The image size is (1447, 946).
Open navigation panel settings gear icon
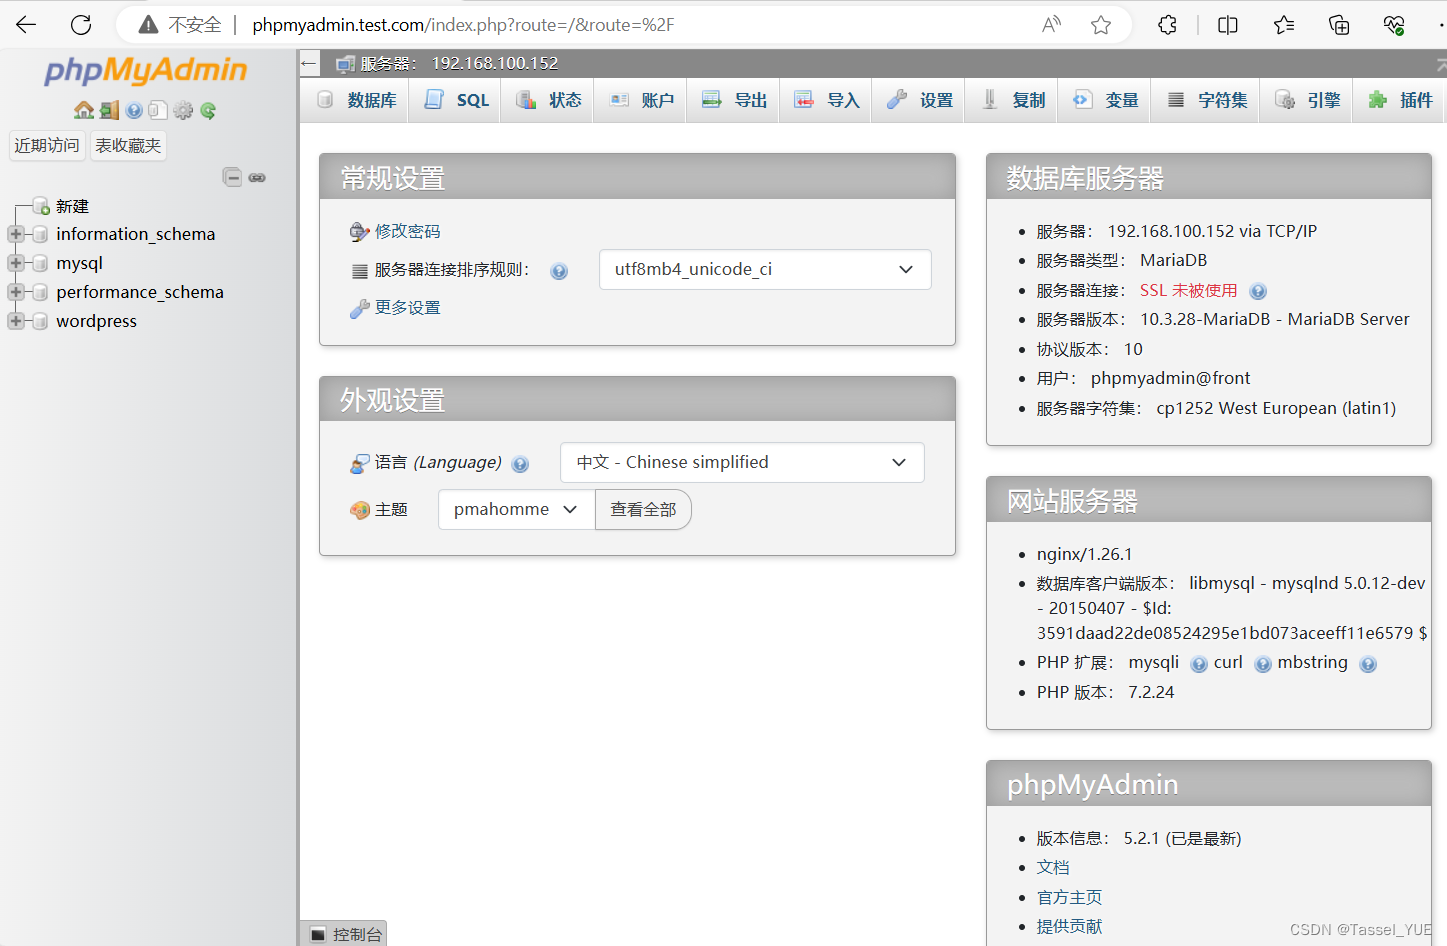click(183, 110)
